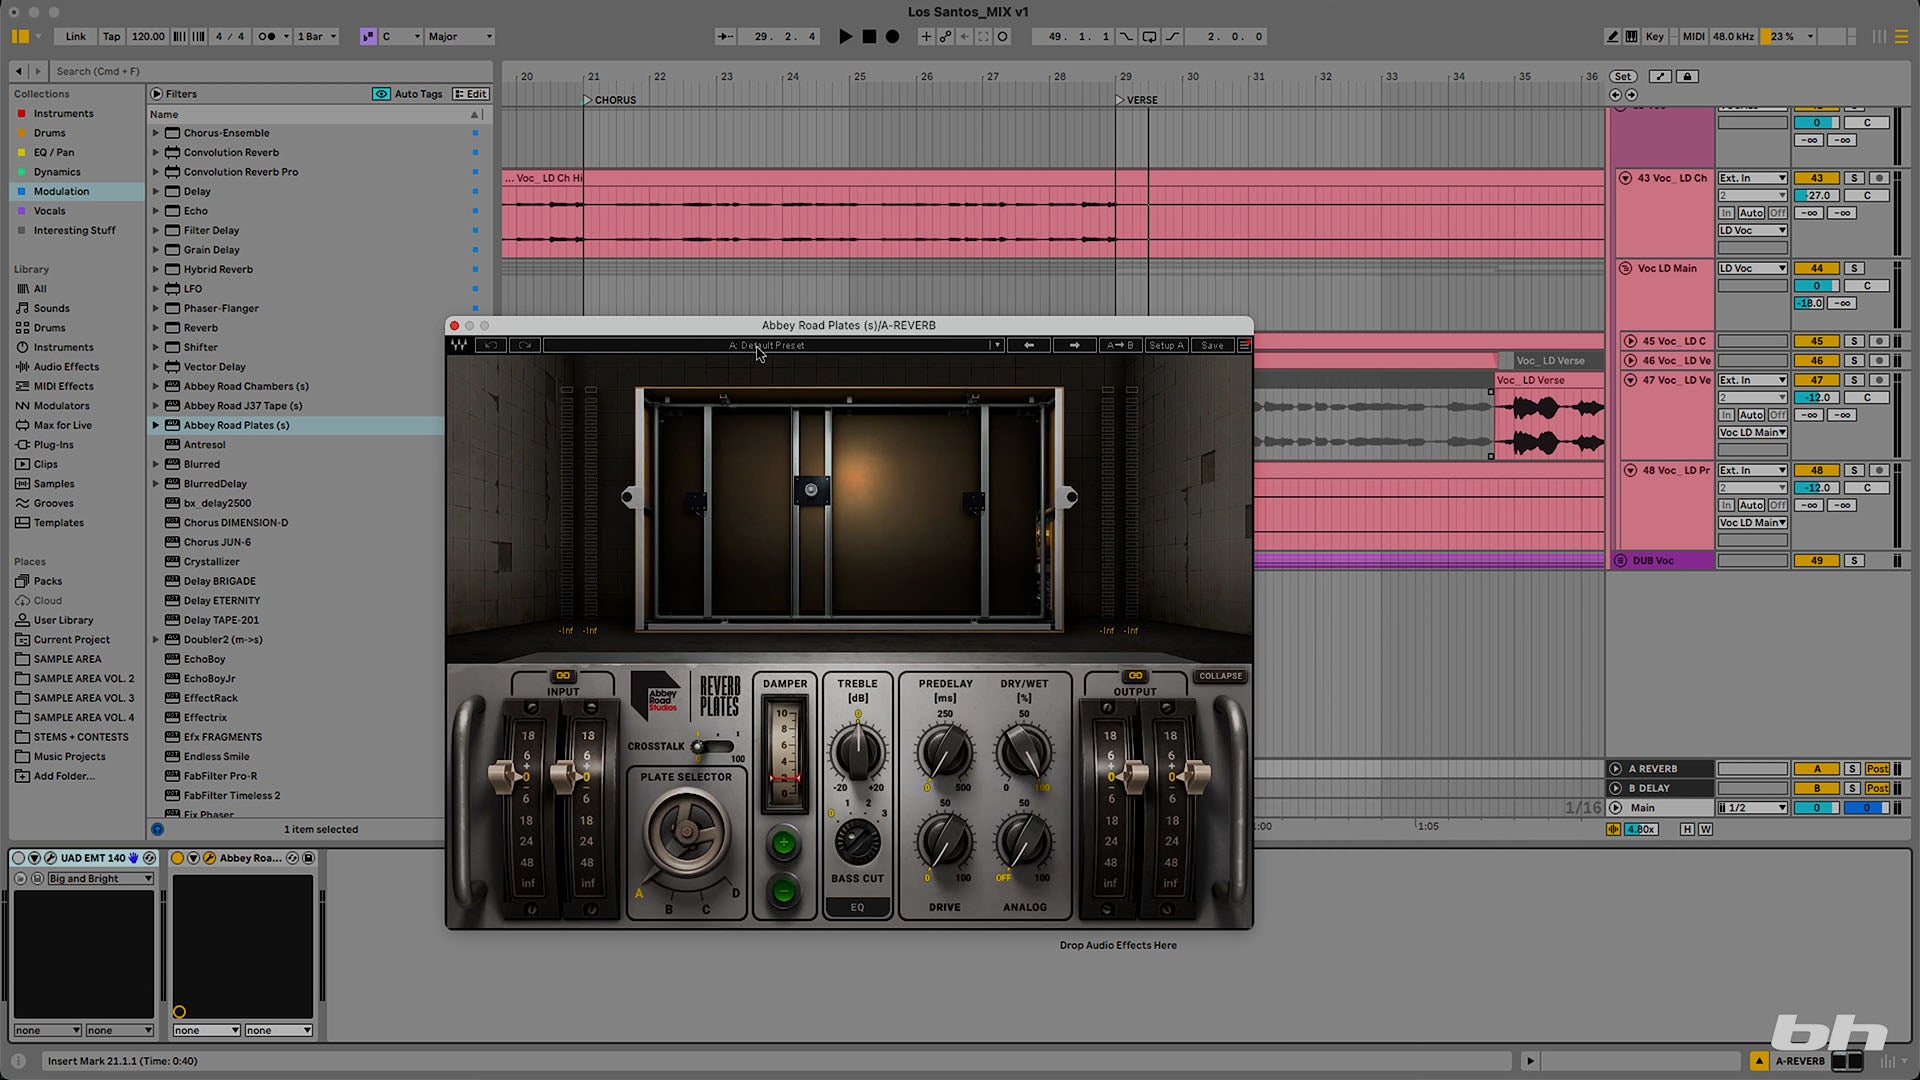Arm record on track 47 Voc_LD Ve
Screen dimensions: 1920x1080
pos(1878,380)
